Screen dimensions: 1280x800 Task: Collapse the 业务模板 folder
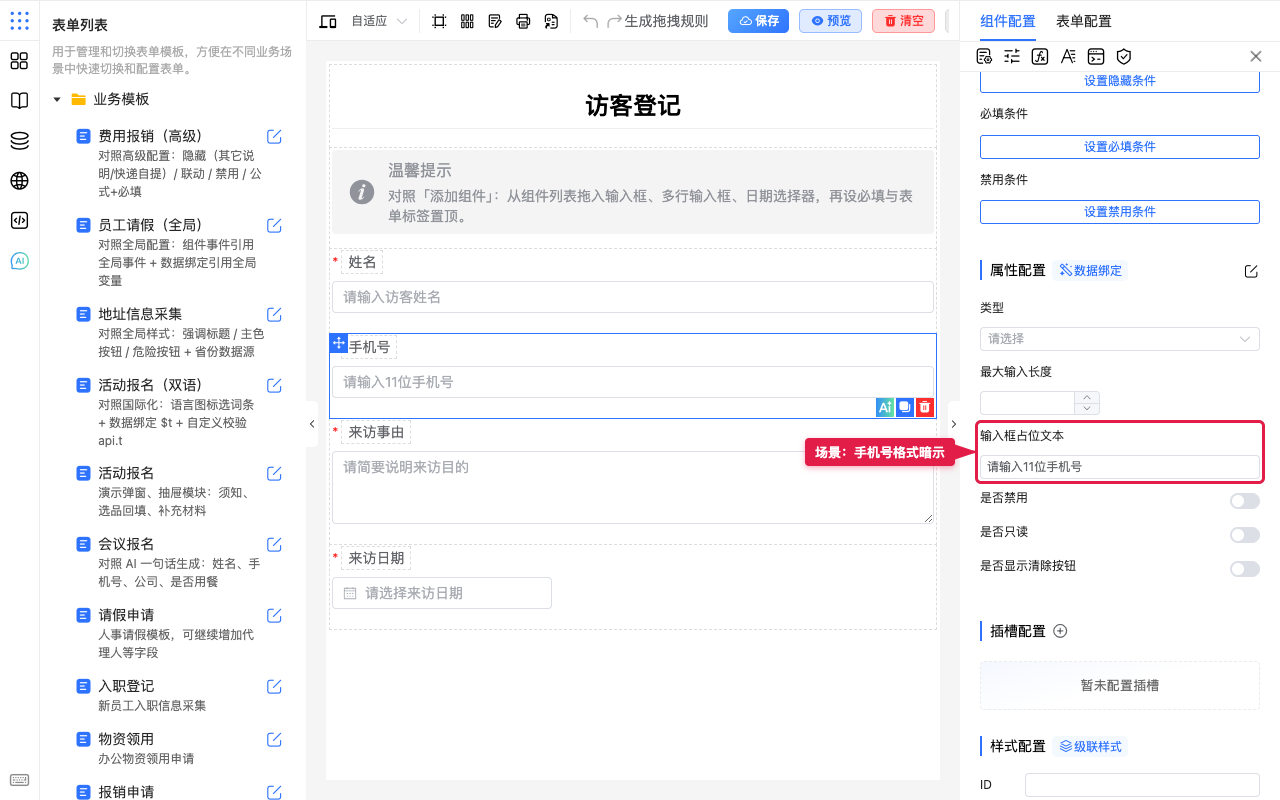click(x=57, y=99)
